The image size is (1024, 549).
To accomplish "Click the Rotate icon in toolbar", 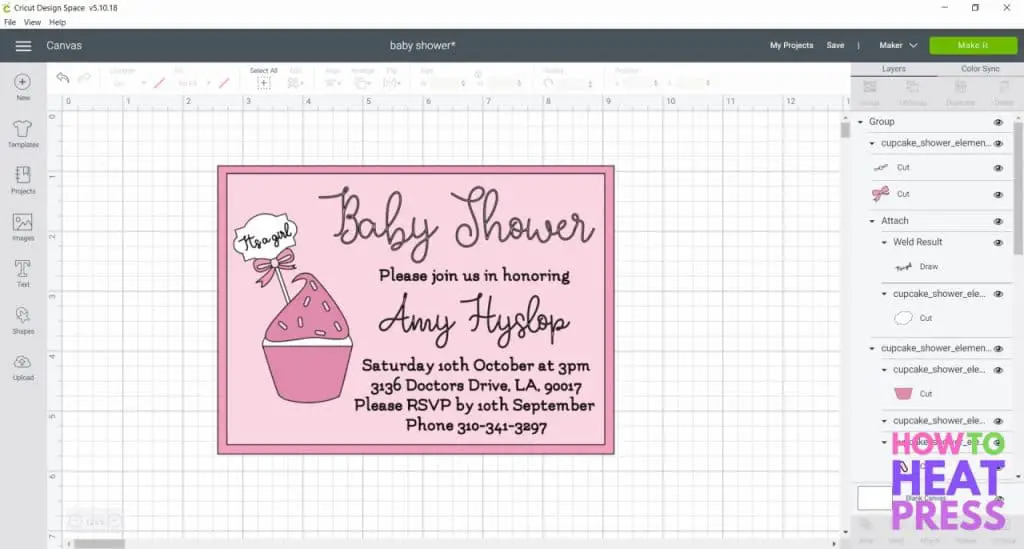I will [x=549, y=83].
